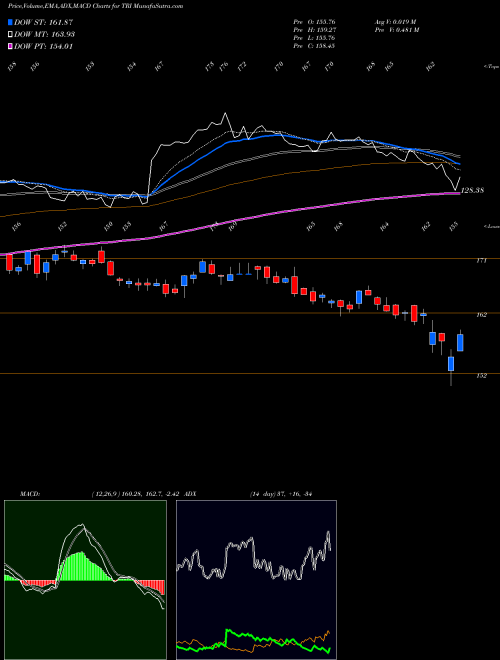This screenshot has height=660, width=500.
Task: Click the '<Lows' label at right edge
Action: (x=492, y=226)
